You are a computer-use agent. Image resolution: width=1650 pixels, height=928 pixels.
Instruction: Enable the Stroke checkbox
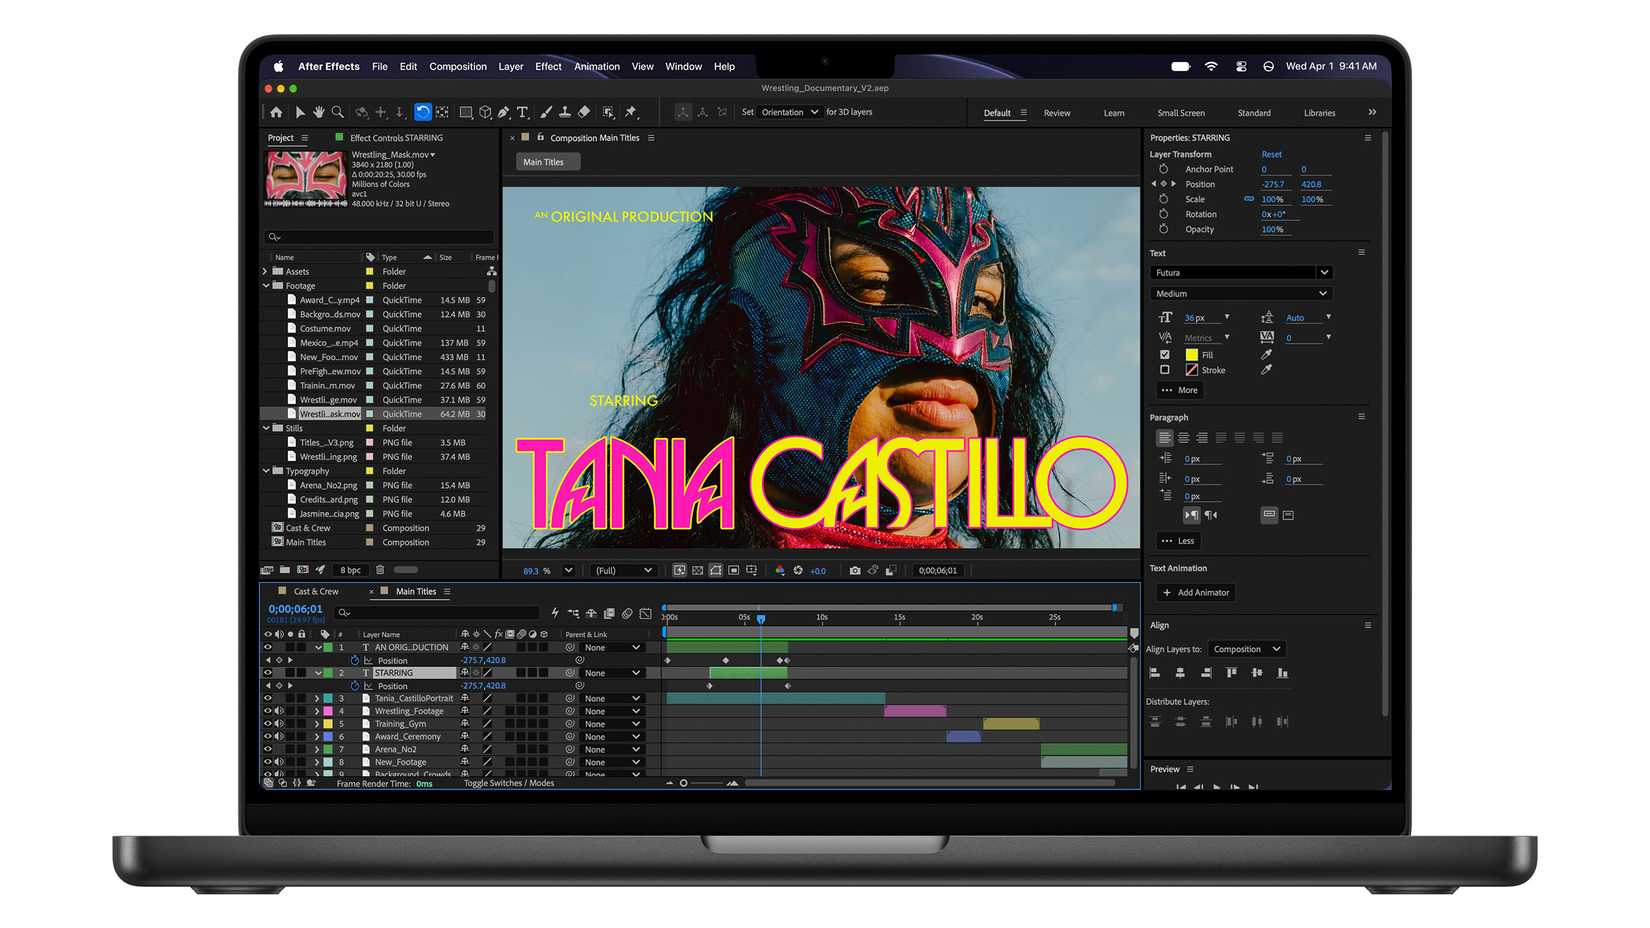[x=1164, y=370]
